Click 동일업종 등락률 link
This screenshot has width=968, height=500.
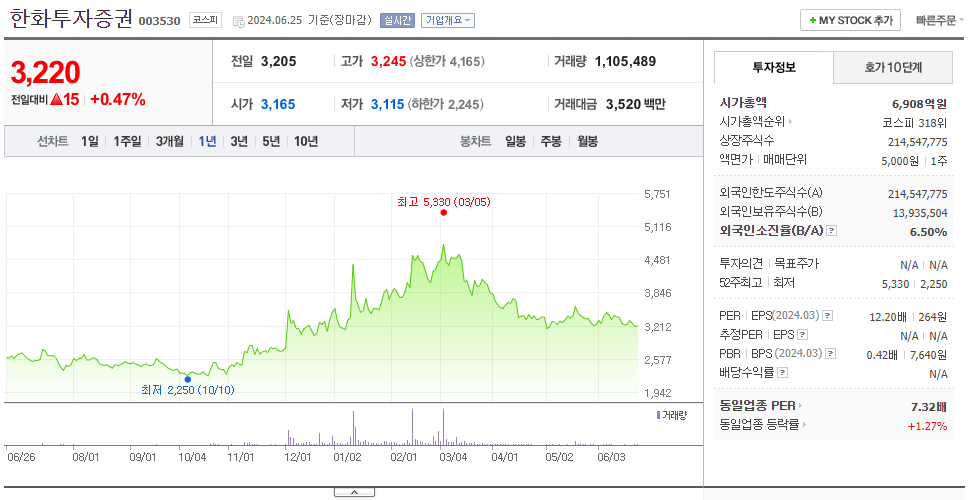coord(759,425)
